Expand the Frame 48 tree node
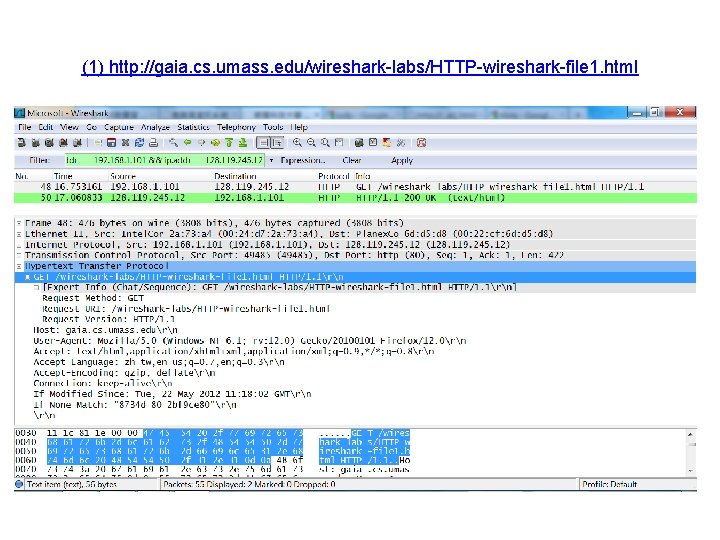The width and height of the screenshot is (720, 540). click(19, 223)
